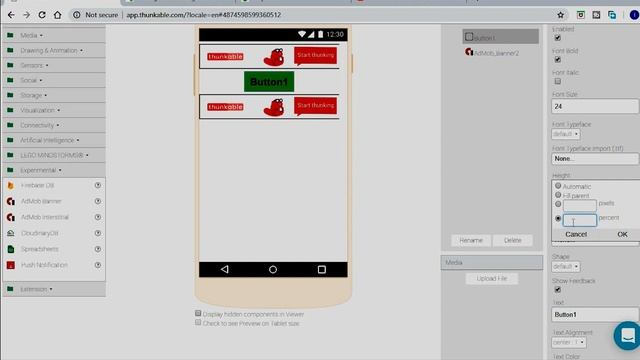The width and height of the screenshot is (640, 360).
Task: Open help for AdMob Banner
Action: pos(98,201)
